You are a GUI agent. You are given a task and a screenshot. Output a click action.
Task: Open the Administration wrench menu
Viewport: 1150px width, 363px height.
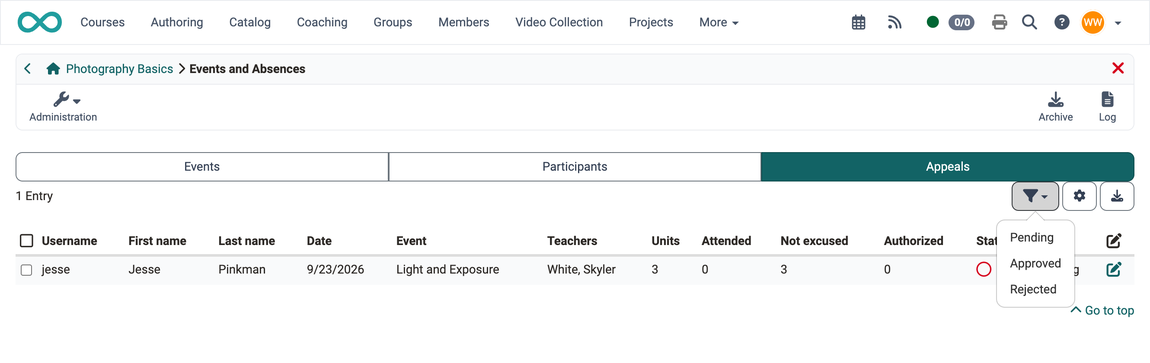pos(63,106)
